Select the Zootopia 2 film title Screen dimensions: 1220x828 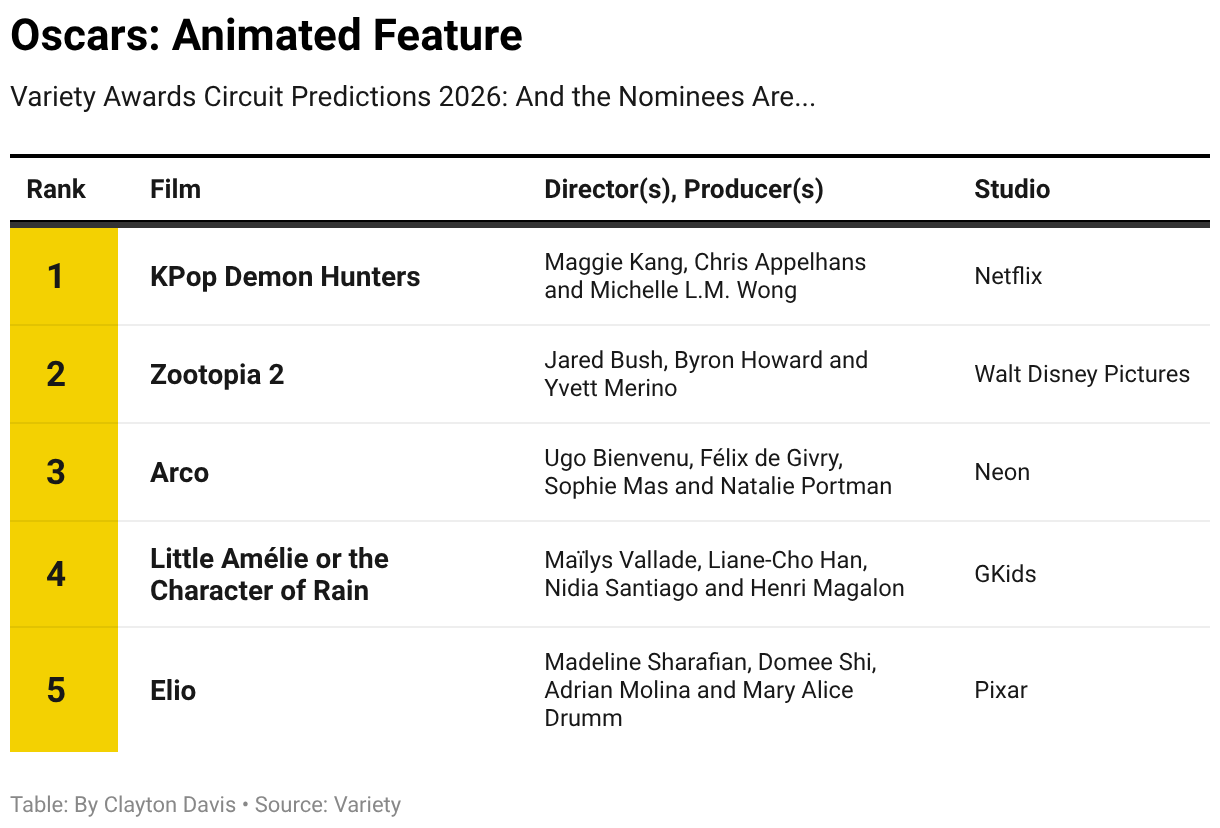pyautogui.click(x=217, y=374)
